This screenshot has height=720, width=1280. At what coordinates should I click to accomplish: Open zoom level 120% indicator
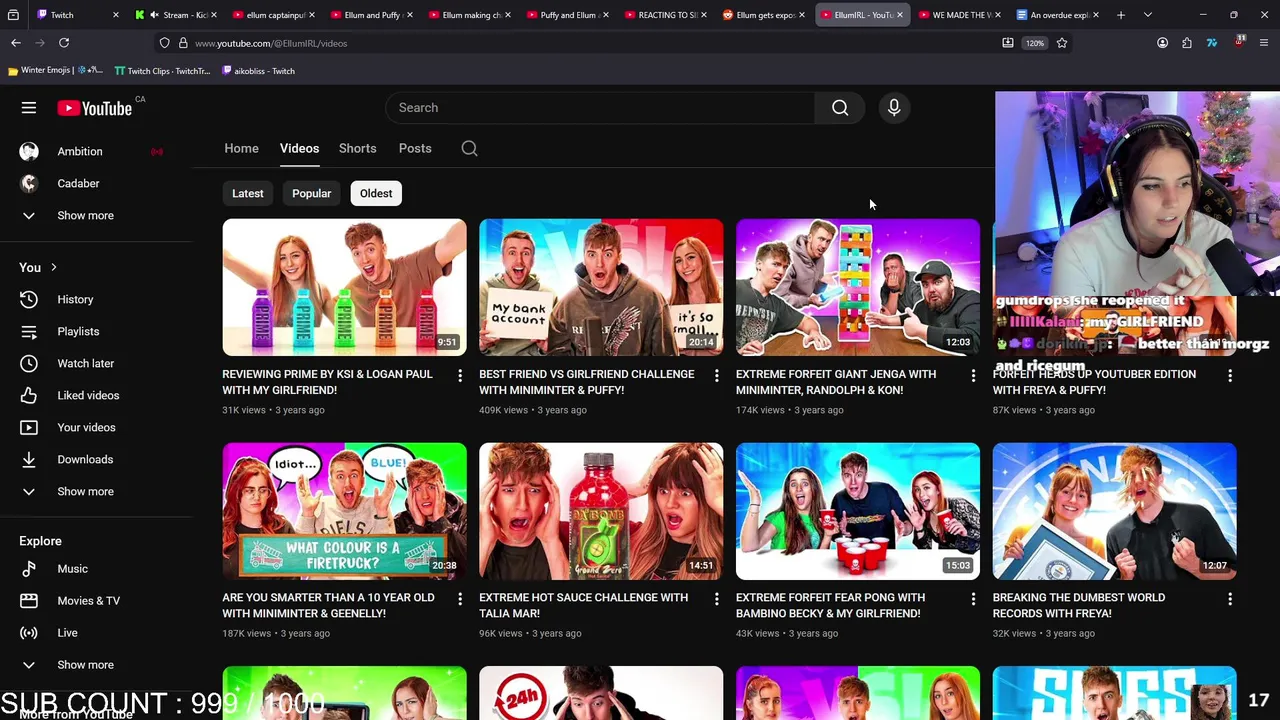point(1035,43)
